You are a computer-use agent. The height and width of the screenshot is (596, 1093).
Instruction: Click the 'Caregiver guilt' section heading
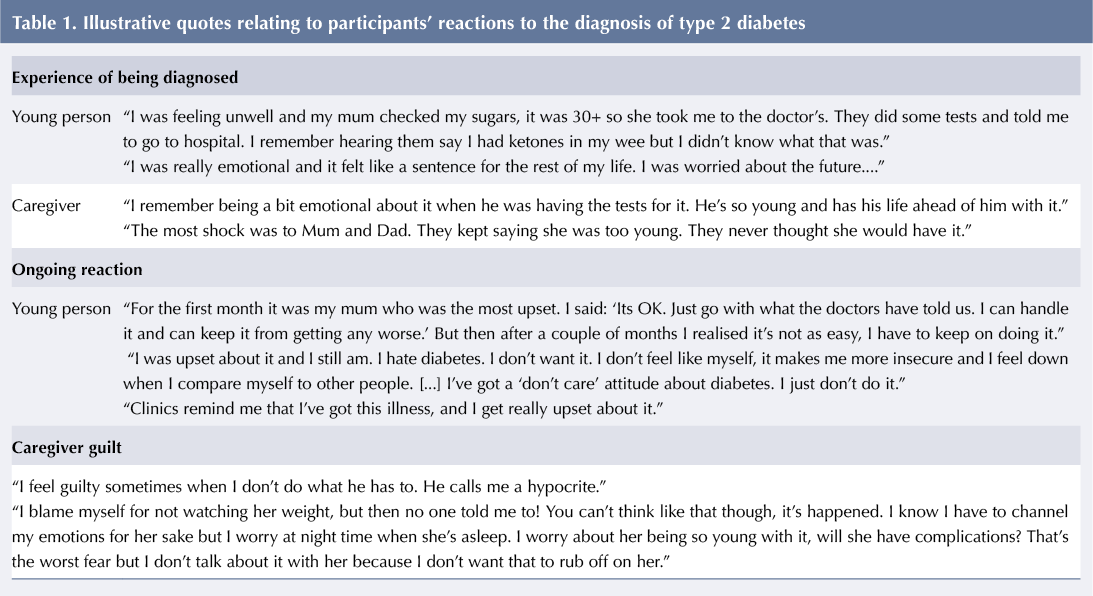coord(66,448)
